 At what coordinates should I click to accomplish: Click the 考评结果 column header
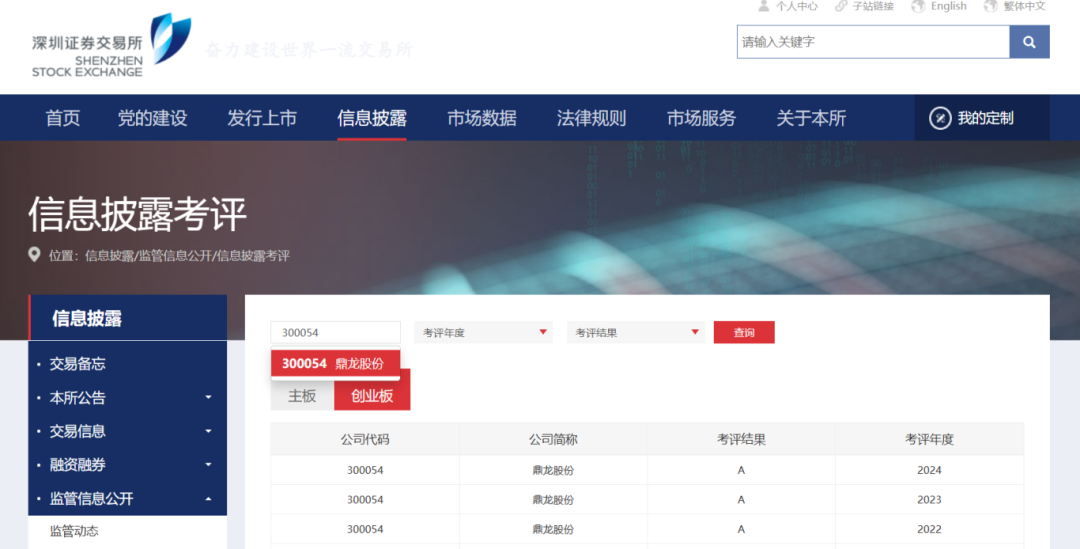pos(741,439)
